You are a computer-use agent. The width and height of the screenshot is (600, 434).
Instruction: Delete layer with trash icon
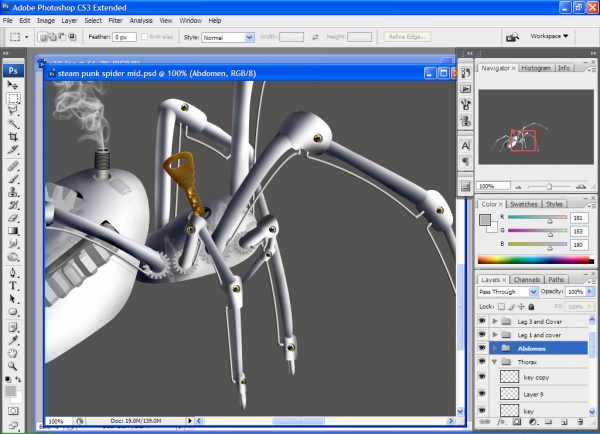click(x=580, y=422)
